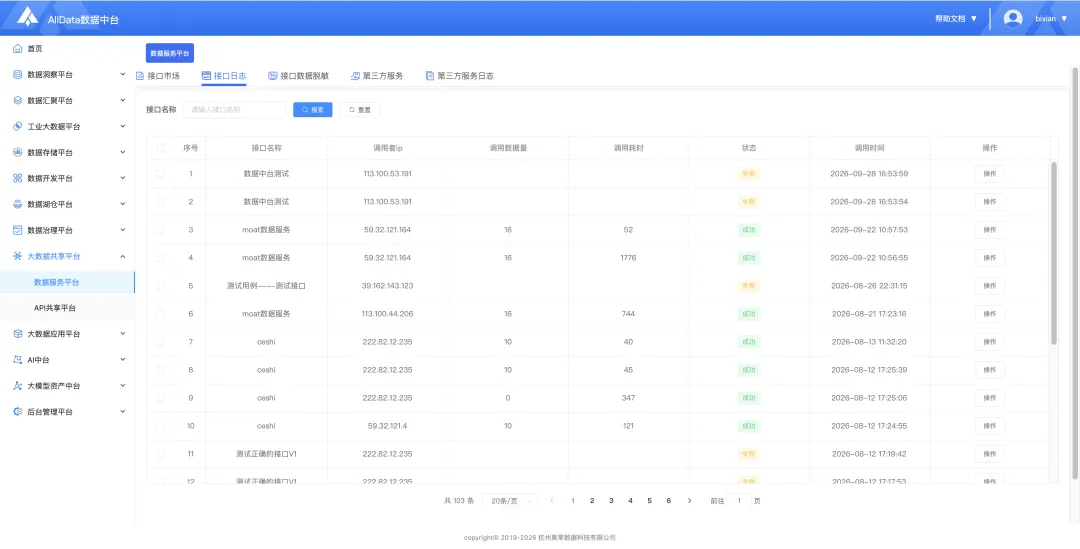Click the 接口数据脱敏 tab icon

[273, 76]
